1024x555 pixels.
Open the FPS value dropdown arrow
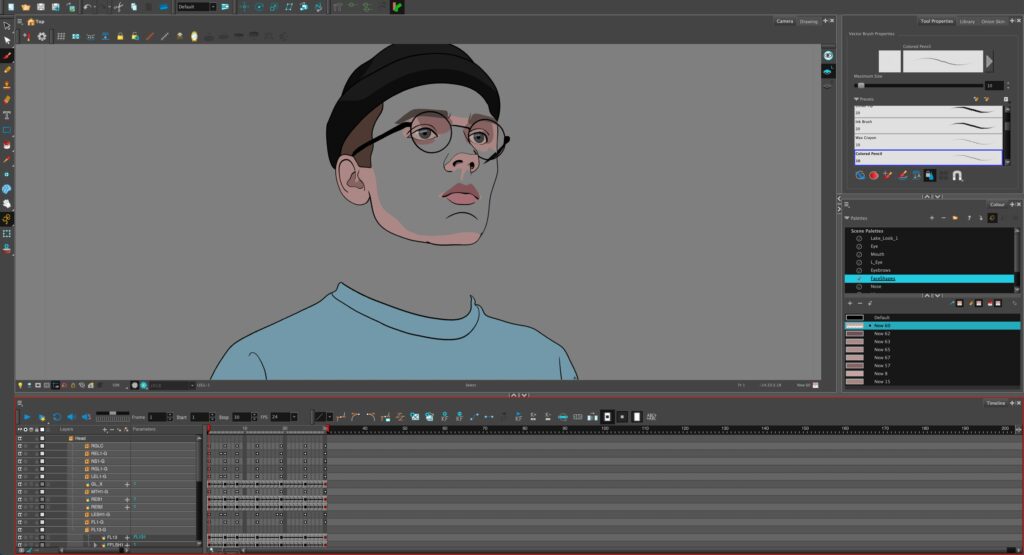[294, 417]
